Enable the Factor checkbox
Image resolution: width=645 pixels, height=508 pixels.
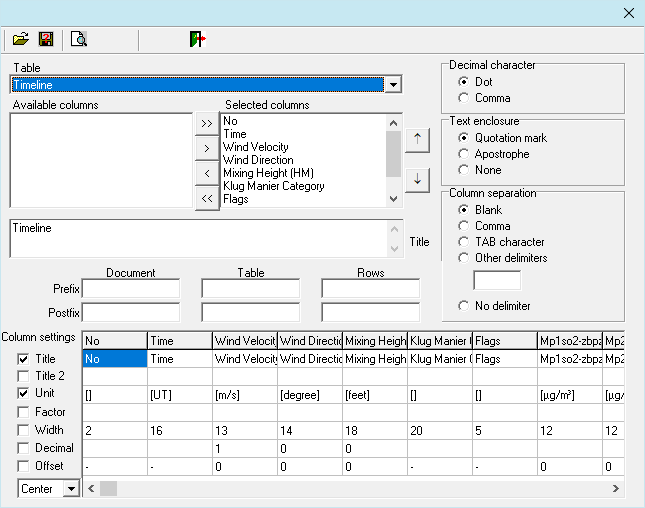(23, 412)
